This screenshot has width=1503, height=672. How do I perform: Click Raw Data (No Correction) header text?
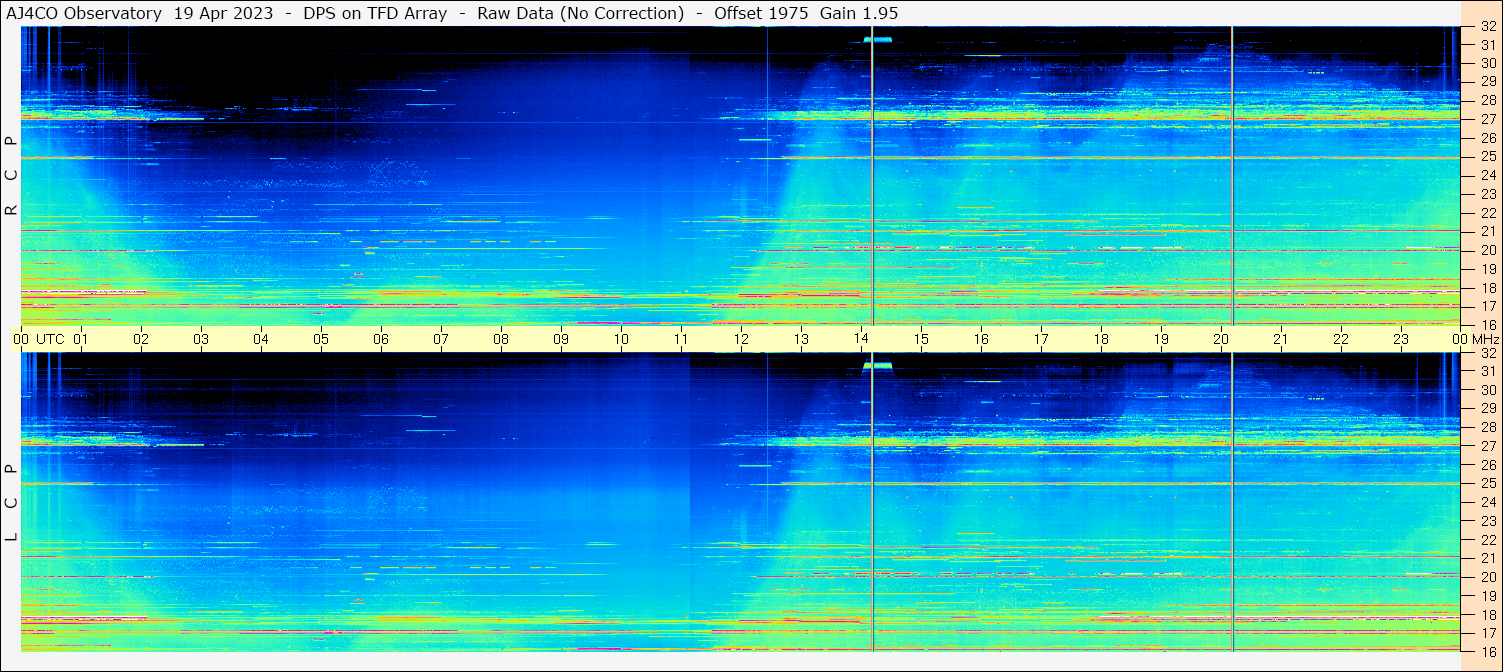point(580,13)
